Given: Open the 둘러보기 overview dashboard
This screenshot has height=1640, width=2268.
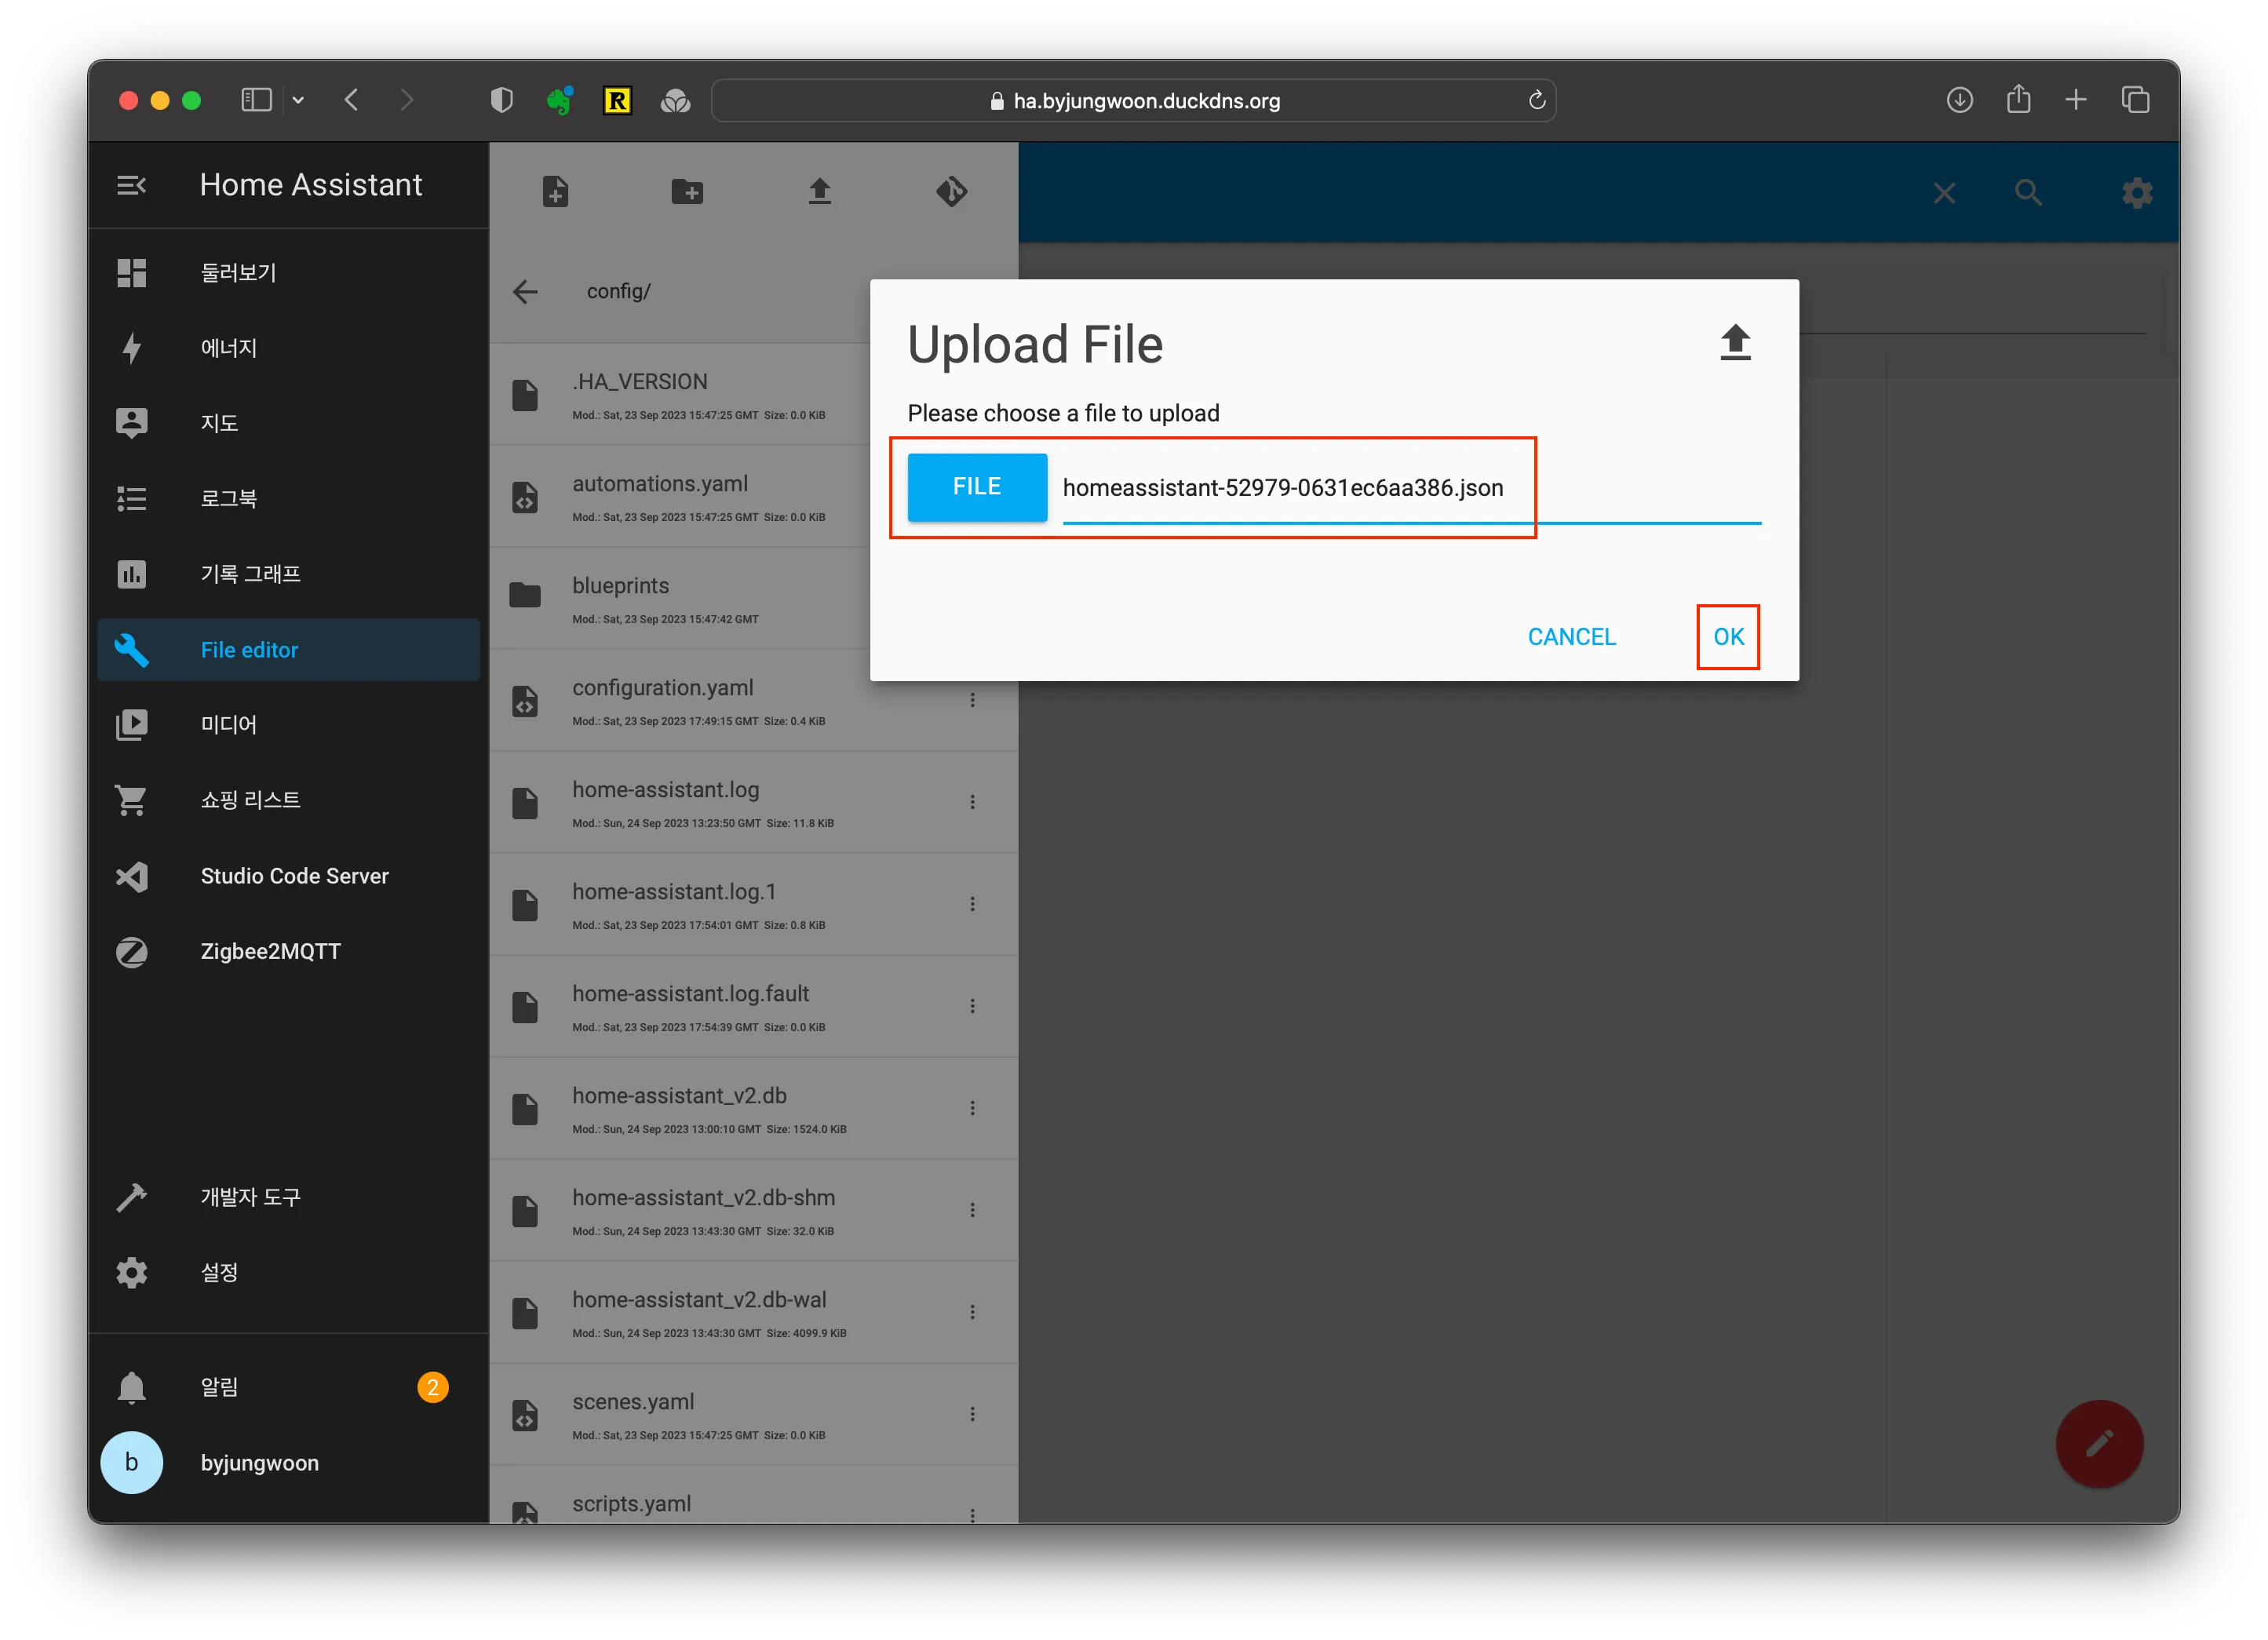Looking at the screenshot, I should (288, 272).
